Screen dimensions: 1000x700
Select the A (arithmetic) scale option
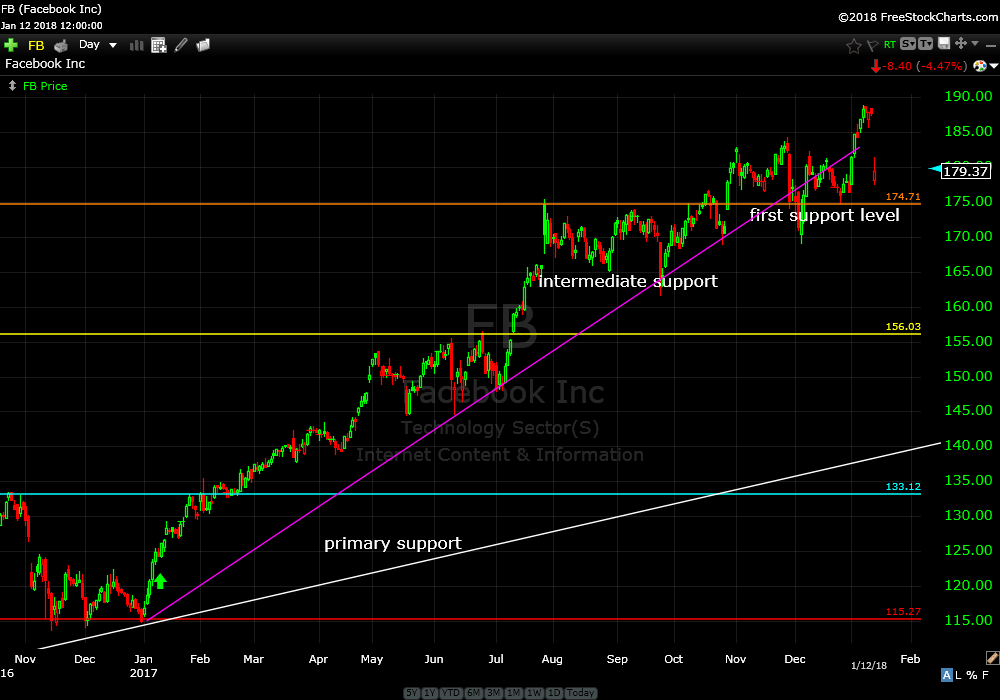(946, 678)
